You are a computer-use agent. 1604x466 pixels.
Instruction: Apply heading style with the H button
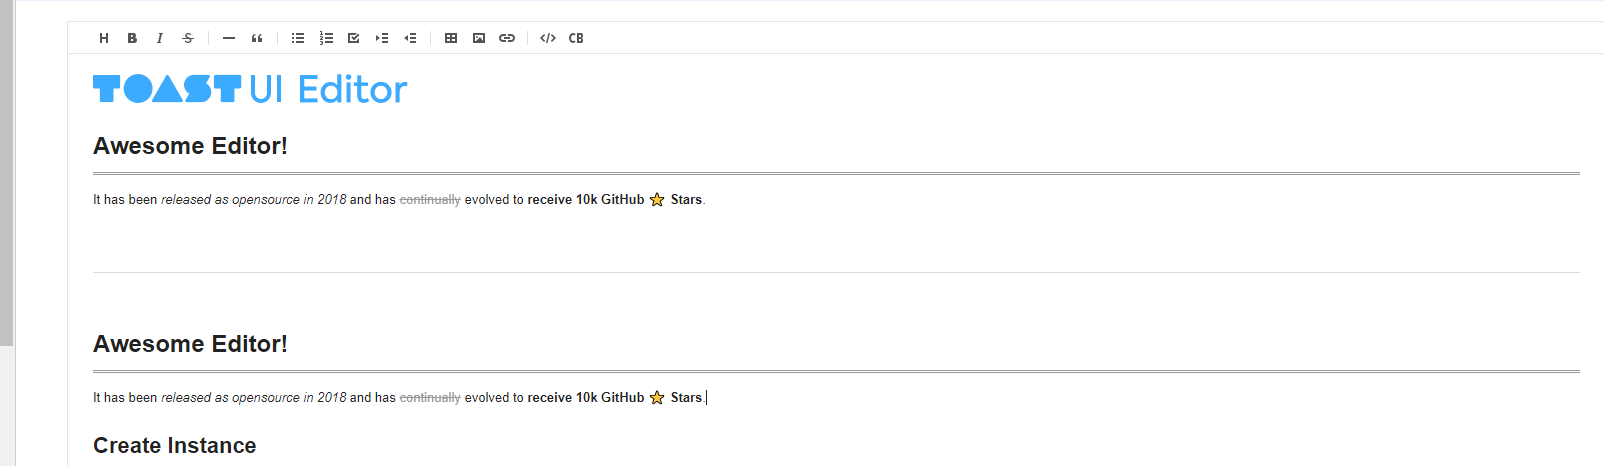[x=104, y=38]
